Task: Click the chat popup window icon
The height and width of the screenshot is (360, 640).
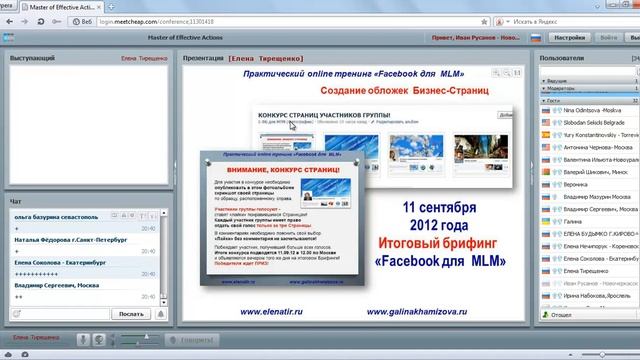Action: (115, 216)
